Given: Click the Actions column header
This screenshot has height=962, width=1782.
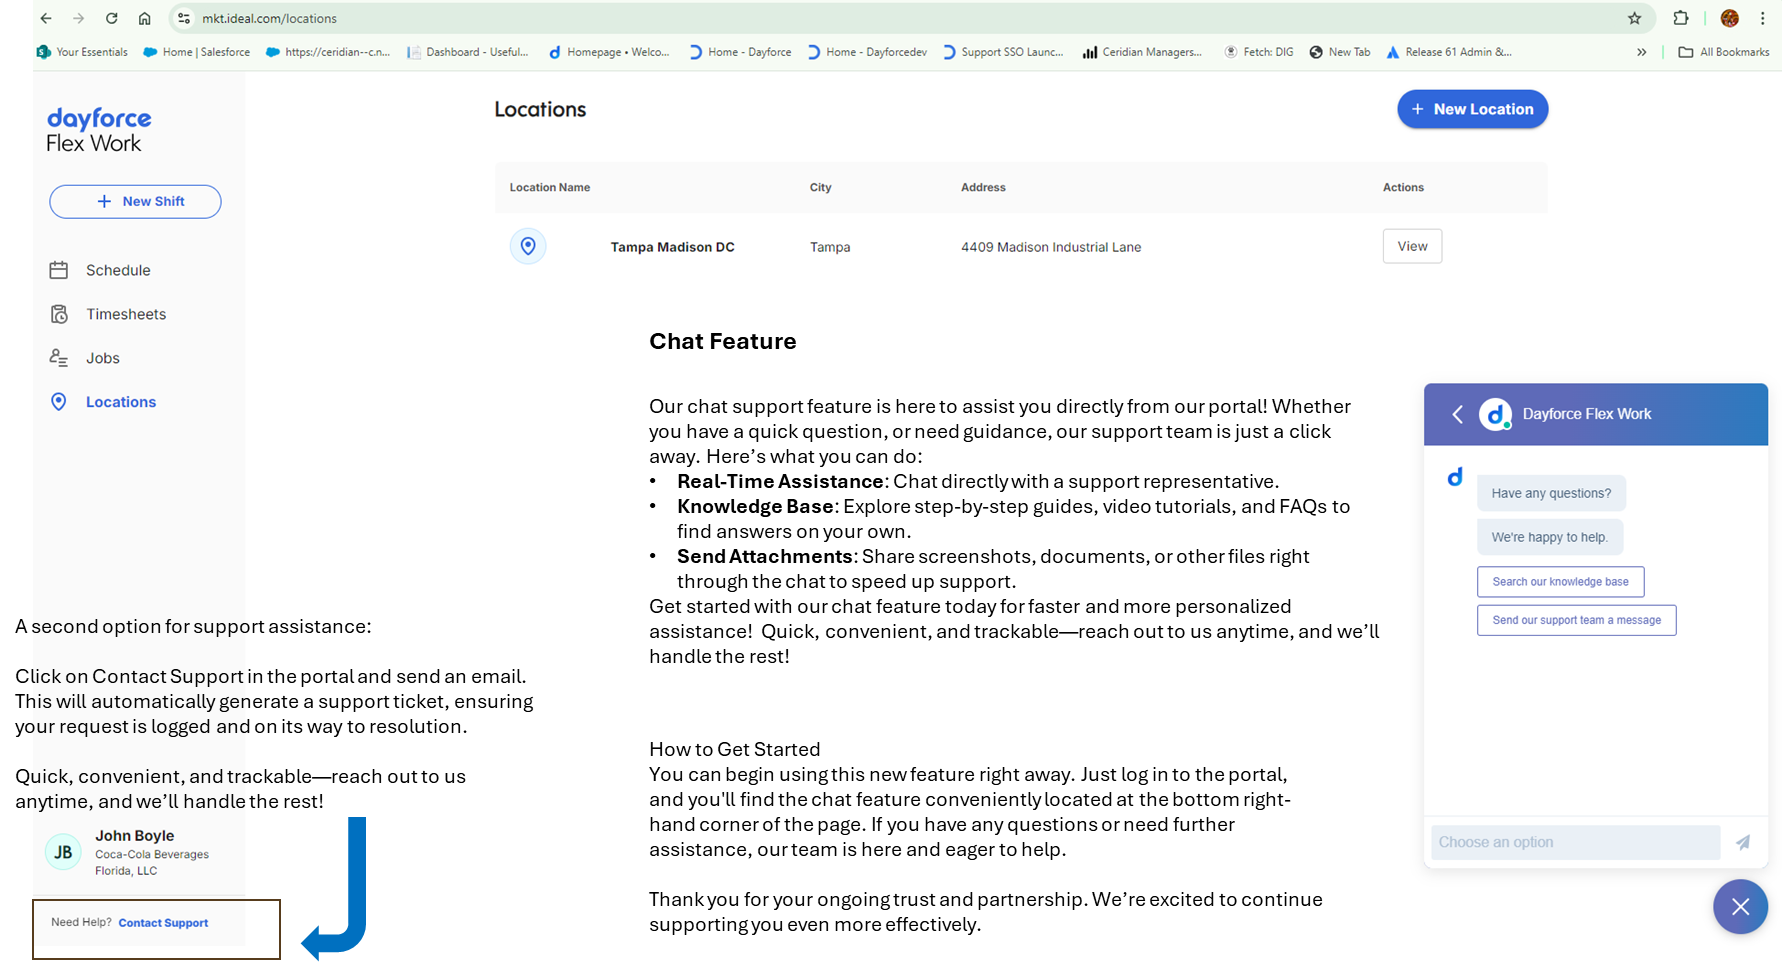Looking at the screenshot, I should (1403, 187).
